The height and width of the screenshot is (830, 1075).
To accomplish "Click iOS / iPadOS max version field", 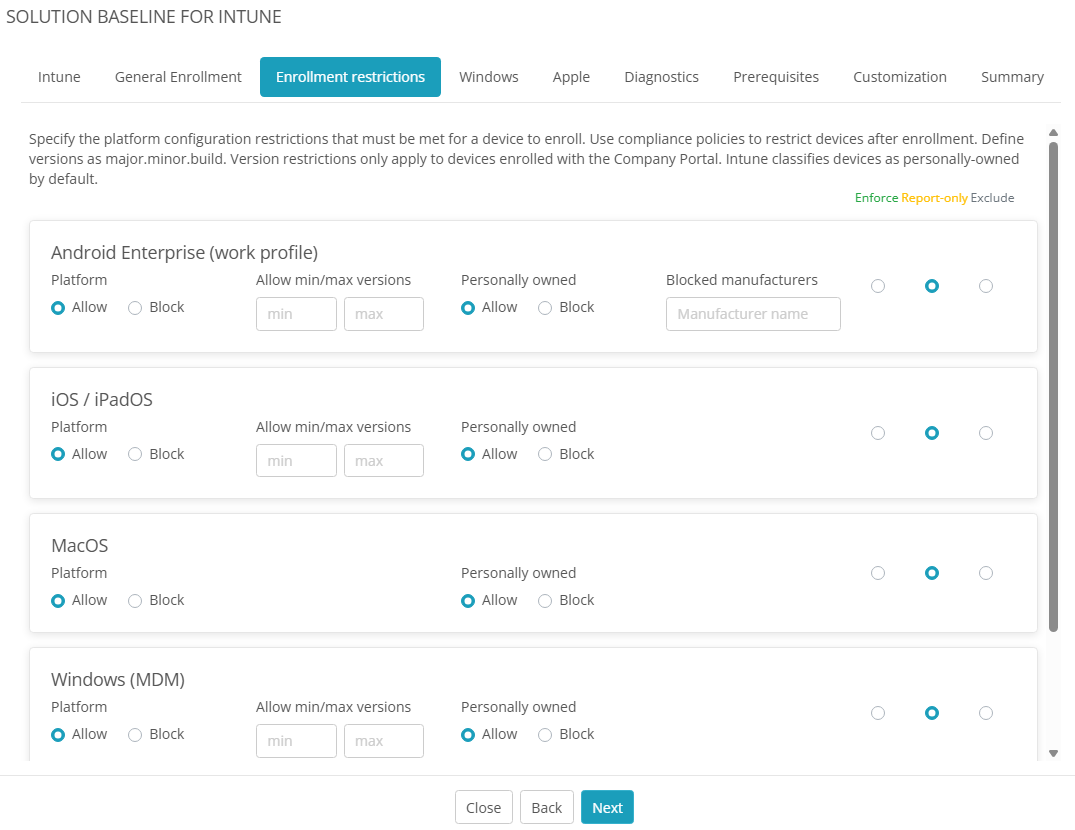I will pyautogui.click(x=384, y=461).
